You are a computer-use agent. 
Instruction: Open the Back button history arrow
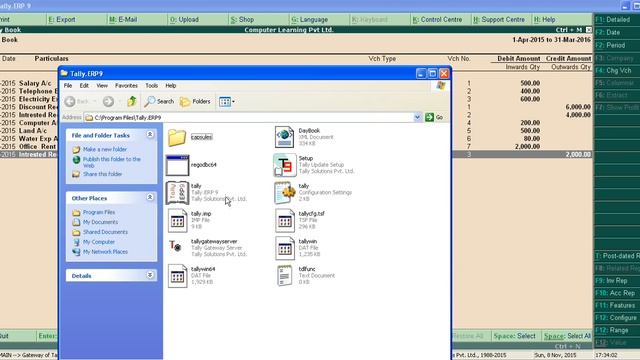point(94,101)
